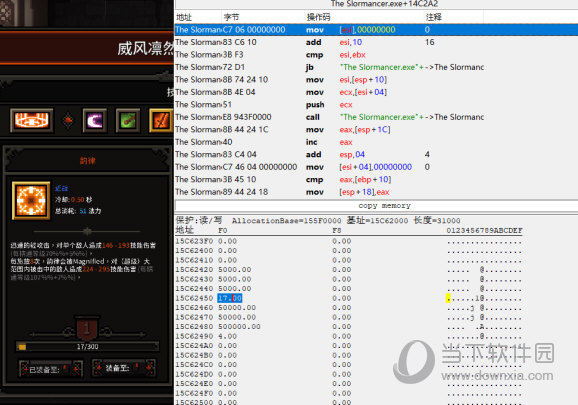Image resolution: width=578 pixels, height=405 pixels.
Task: Click the red level 1 banner badge
Action: [87, 328]
